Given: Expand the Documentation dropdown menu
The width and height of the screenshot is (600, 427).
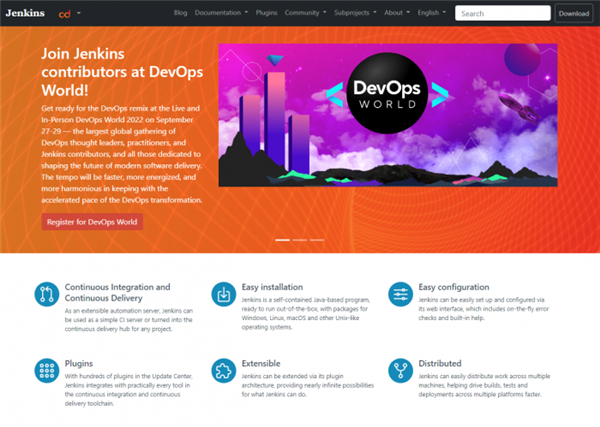Looking at the screenshot, I should point(222,14).
